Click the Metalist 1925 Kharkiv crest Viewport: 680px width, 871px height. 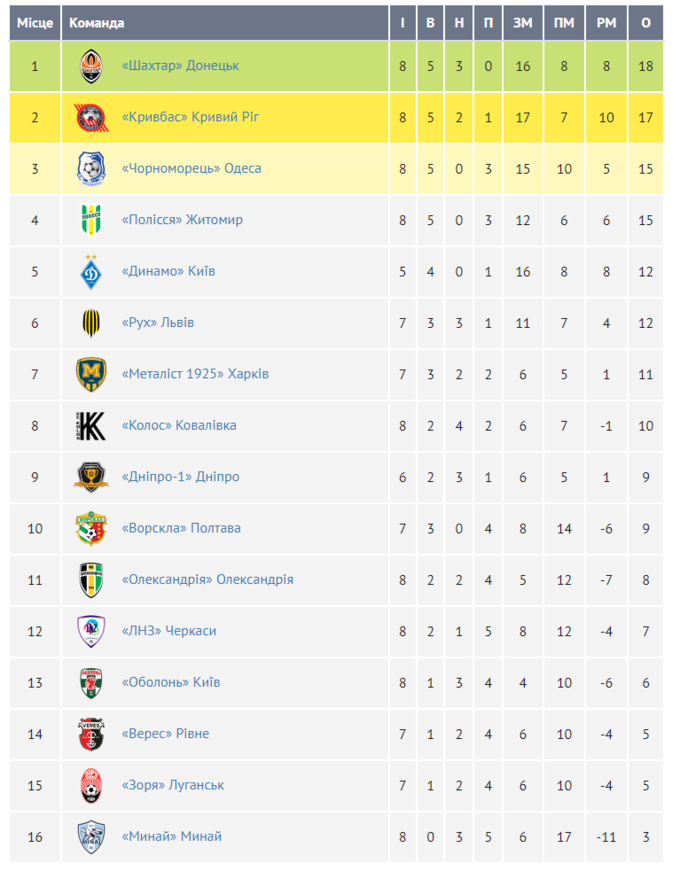[x=91, y=374]
